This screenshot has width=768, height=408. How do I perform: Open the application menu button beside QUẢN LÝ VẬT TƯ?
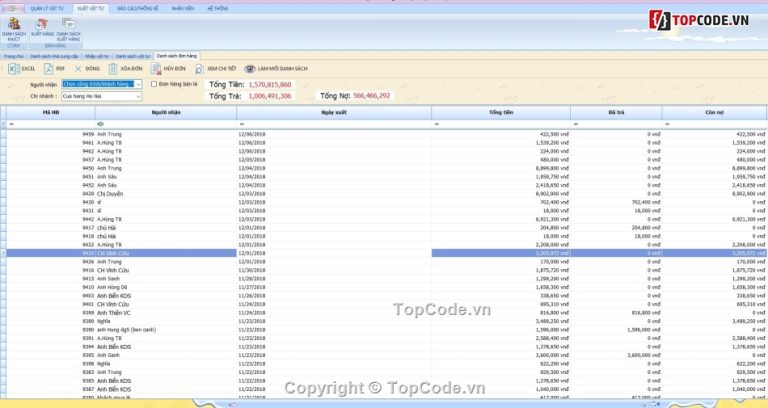point(12,8)
